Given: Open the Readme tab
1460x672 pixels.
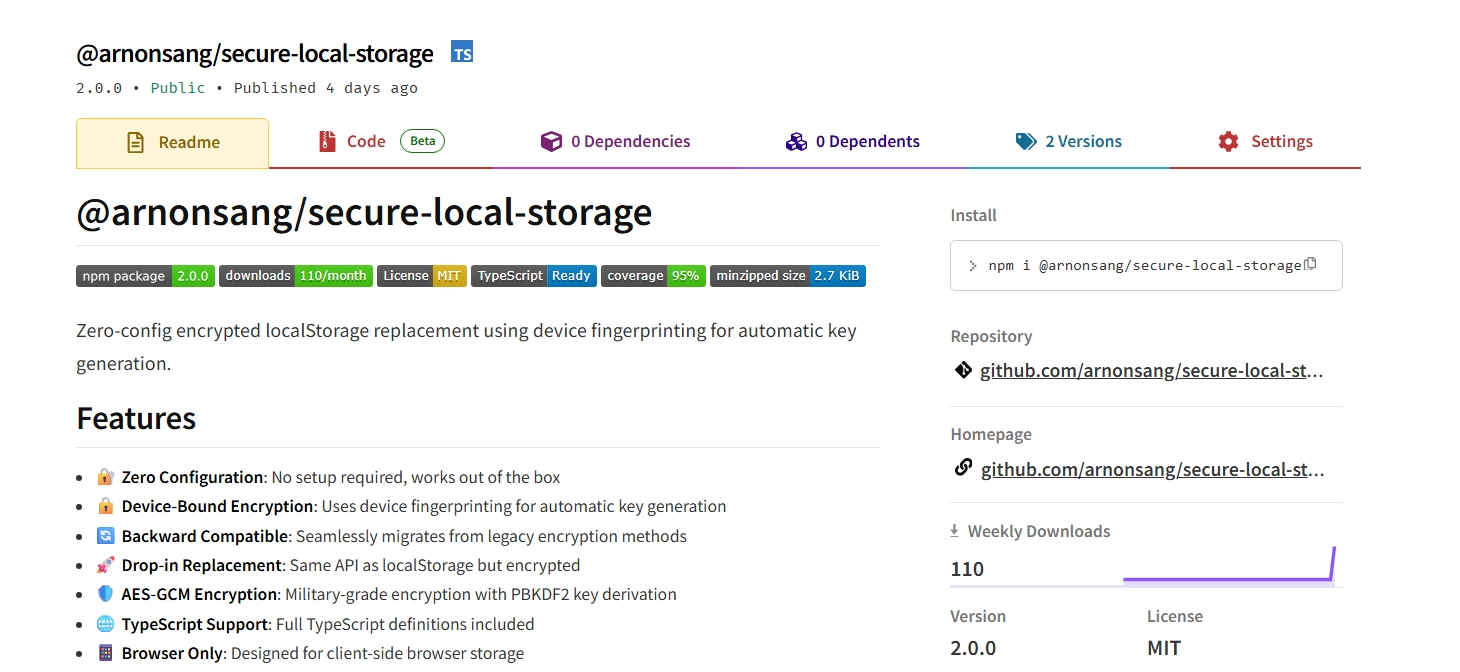Looking at the screenshot, I should (172, 143).
